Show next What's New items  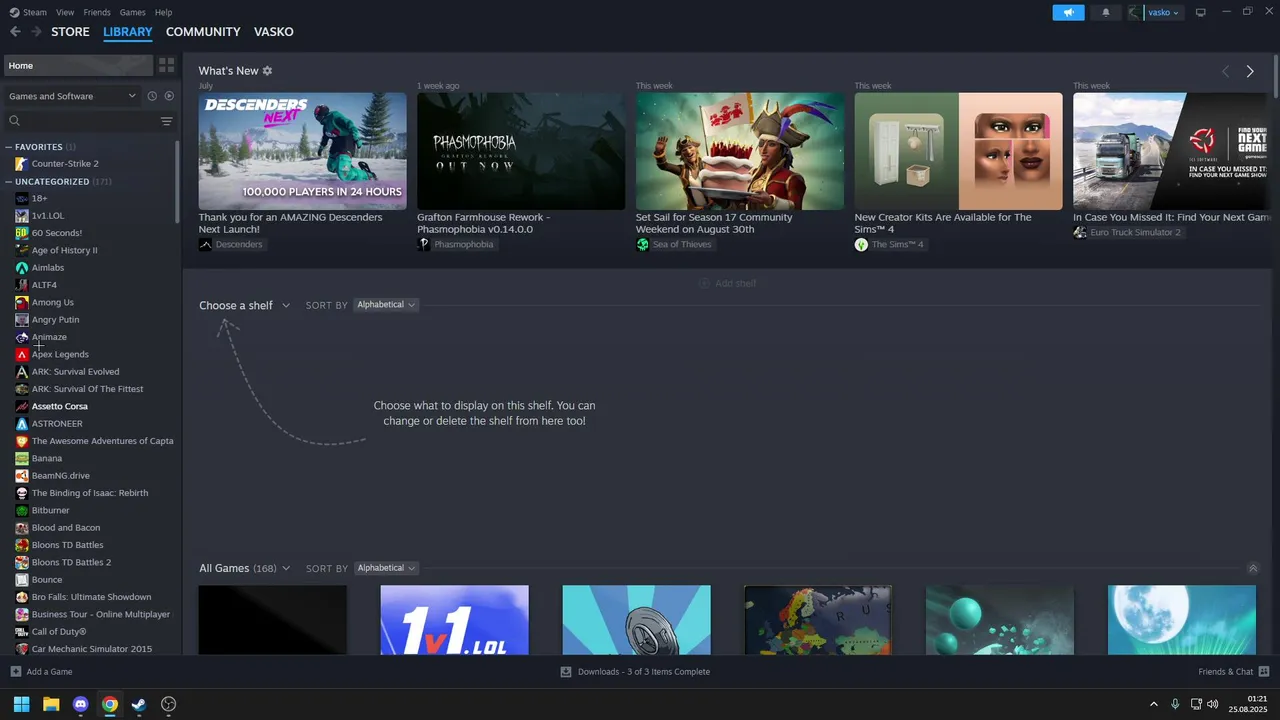click(x=1250, y=71)
